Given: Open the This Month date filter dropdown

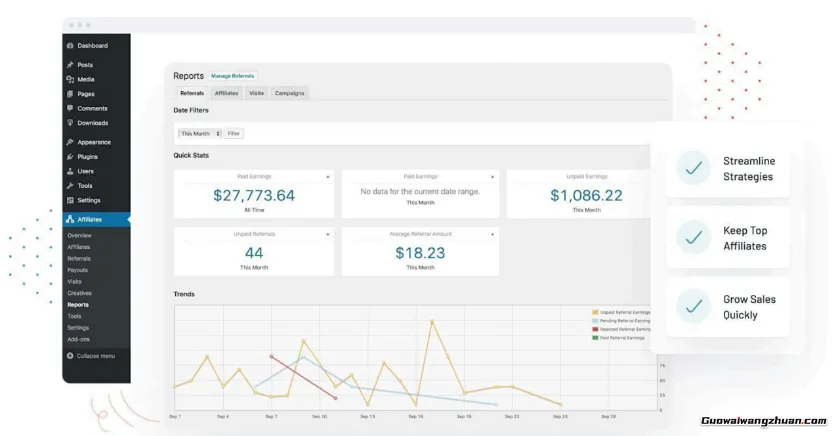Looking at the screenshot, I should tap(200, 133).
